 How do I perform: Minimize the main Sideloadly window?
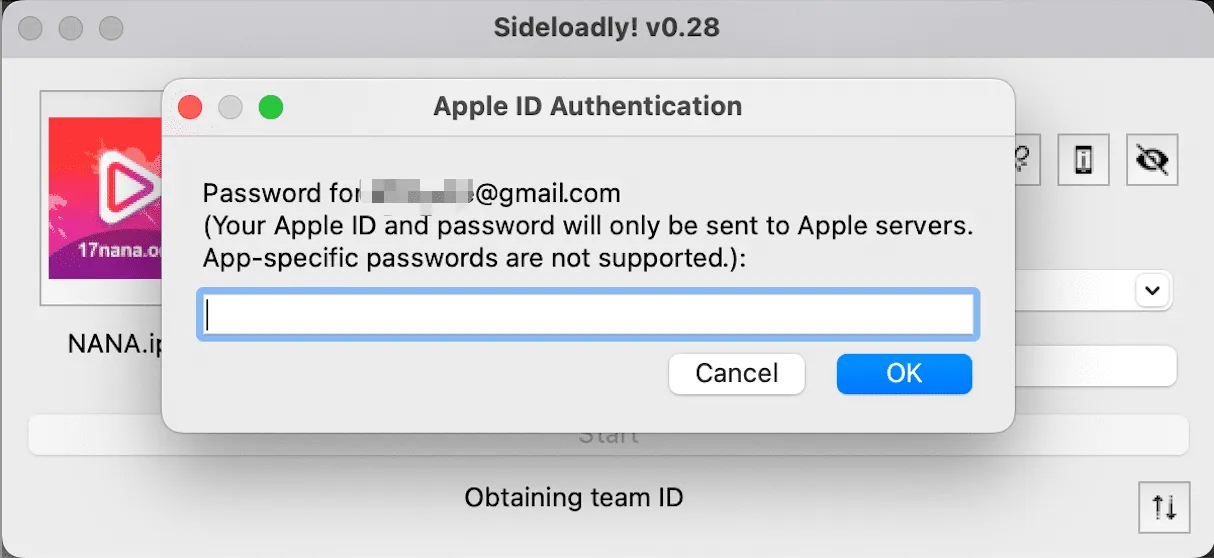[x=70, y=28]
